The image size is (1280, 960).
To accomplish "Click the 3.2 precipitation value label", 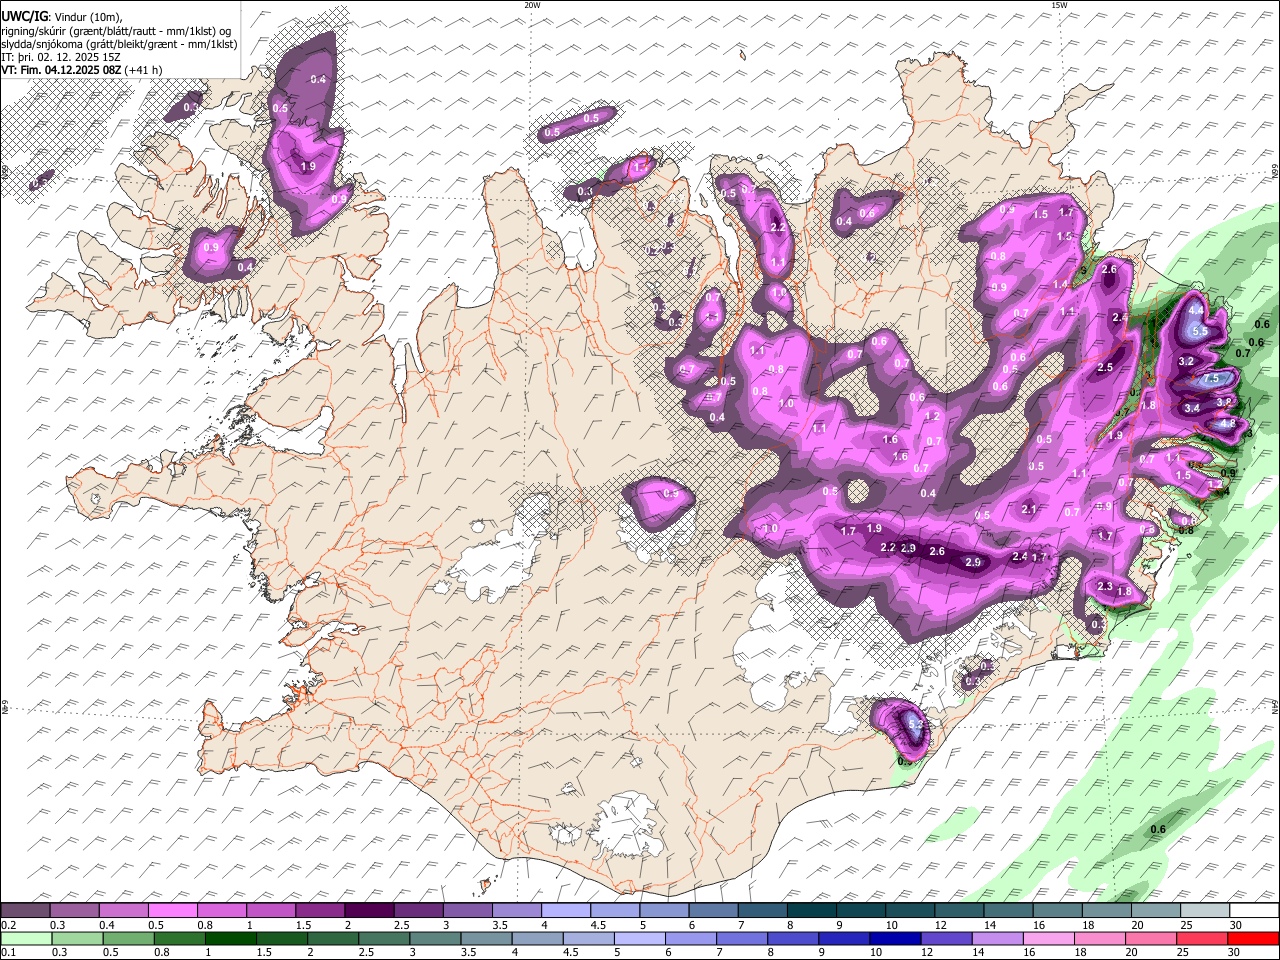I will (x=1187, y=361).
